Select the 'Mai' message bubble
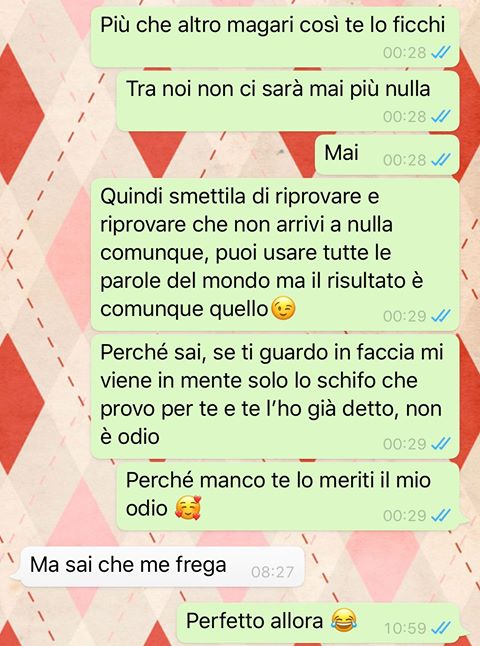480x646 pixels. (387, 155)
